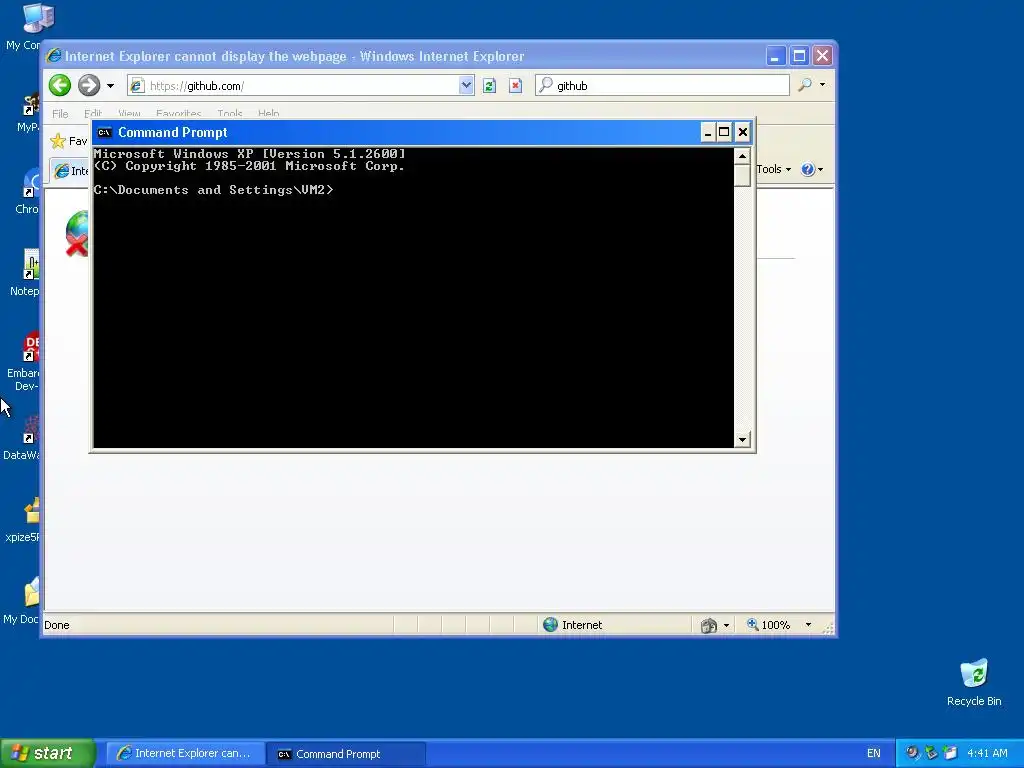Open the search provider dropdown arrow
Viewport: 1024px width, 768px height.
pos(822,85)
